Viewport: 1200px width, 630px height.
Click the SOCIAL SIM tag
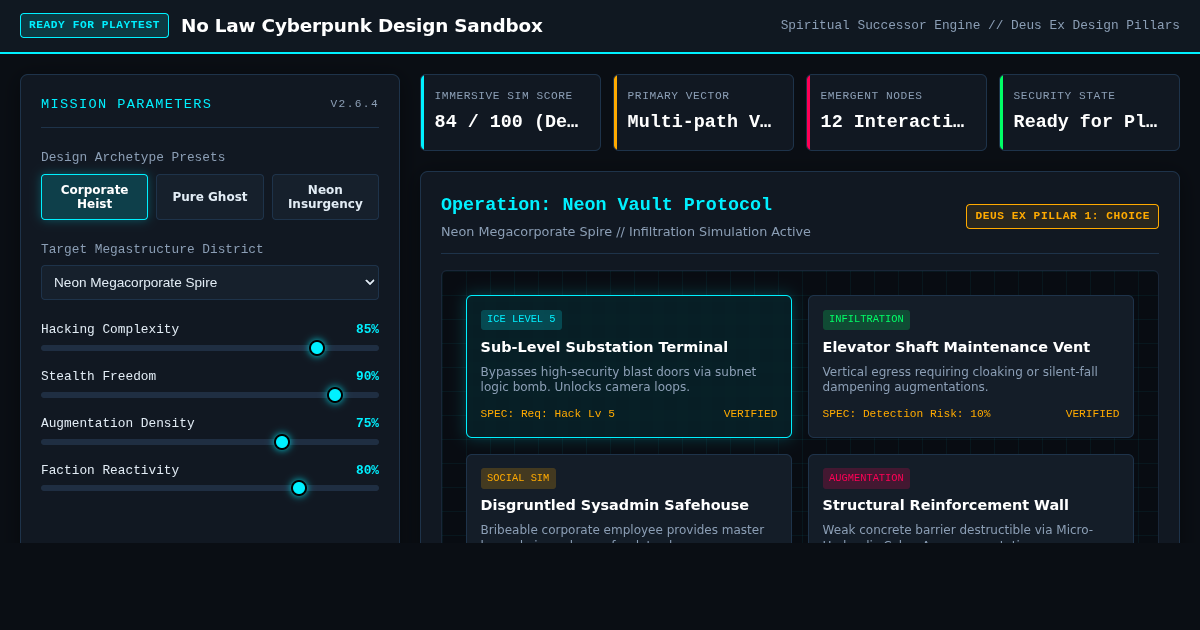[518, 478]
